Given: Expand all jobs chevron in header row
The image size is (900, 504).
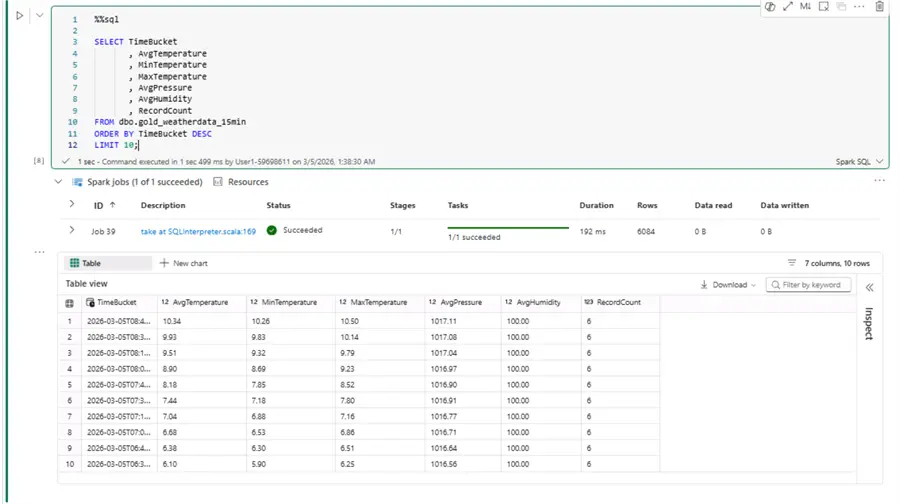Looking at the screenshot, I should point(72,204).
